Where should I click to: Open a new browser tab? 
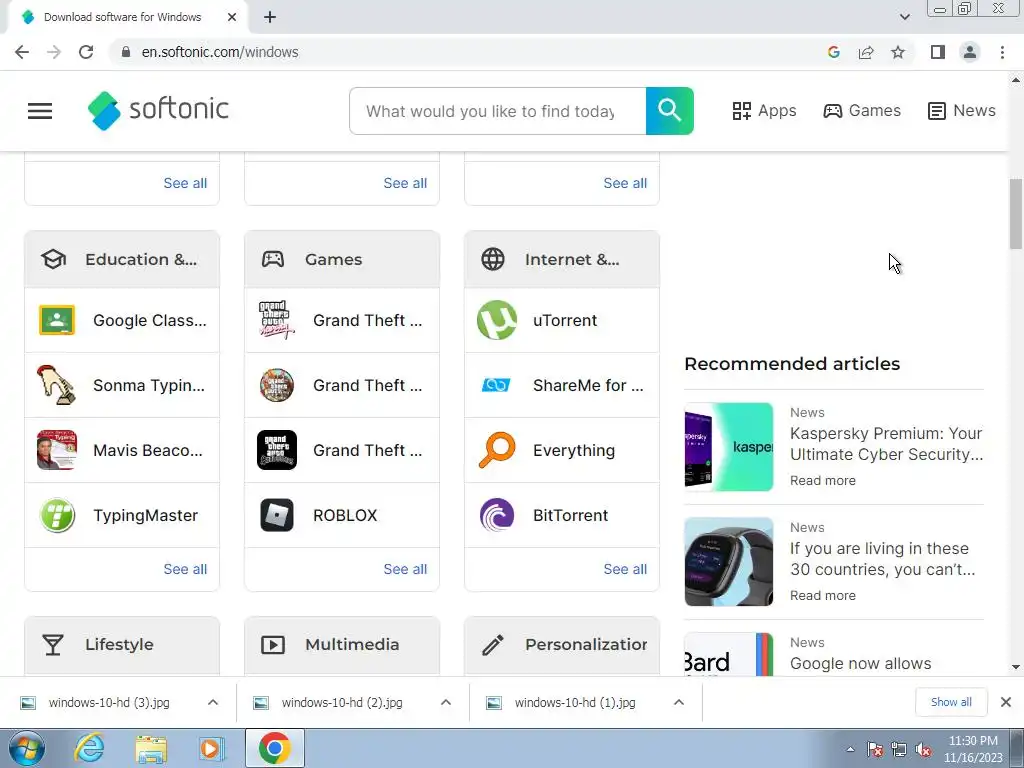pos(270,17)
